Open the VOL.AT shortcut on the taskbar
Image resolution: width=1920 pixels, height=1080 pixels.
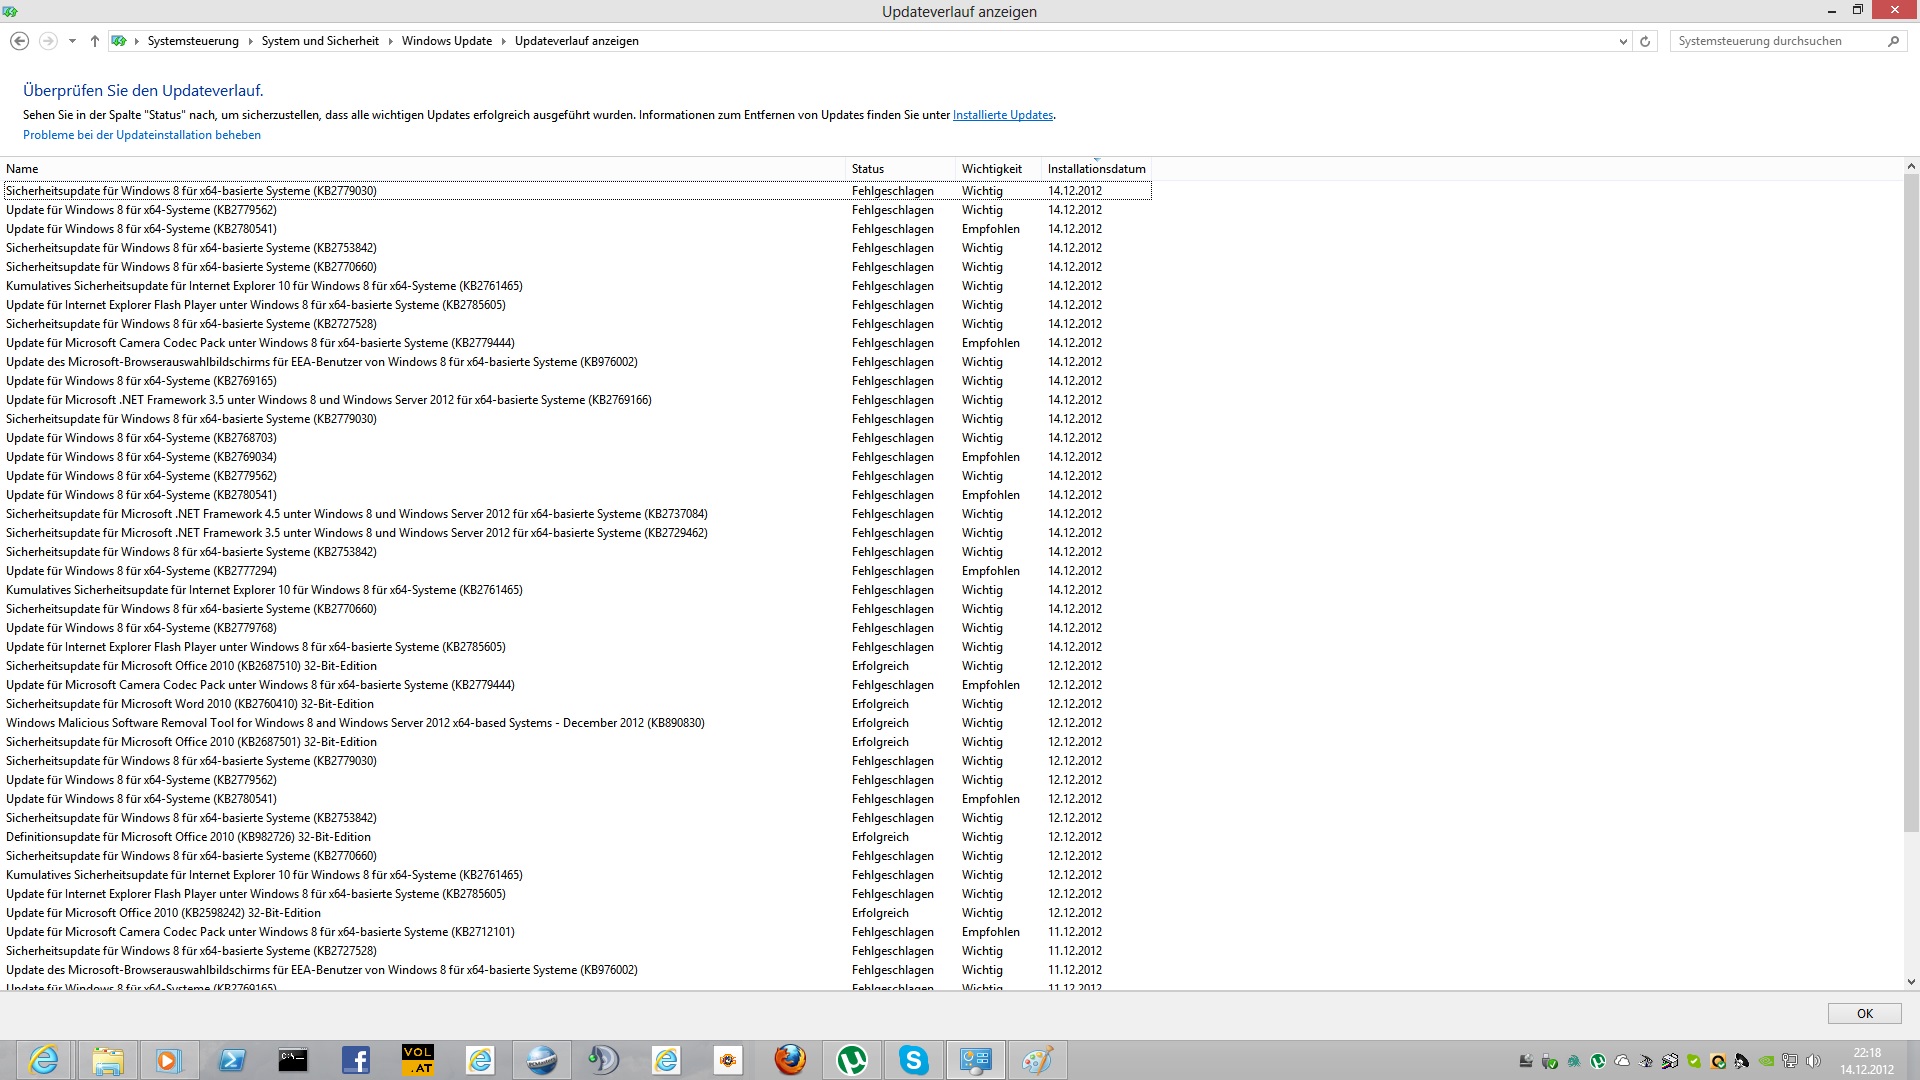pyautogui.click(x=417, y=1060)
